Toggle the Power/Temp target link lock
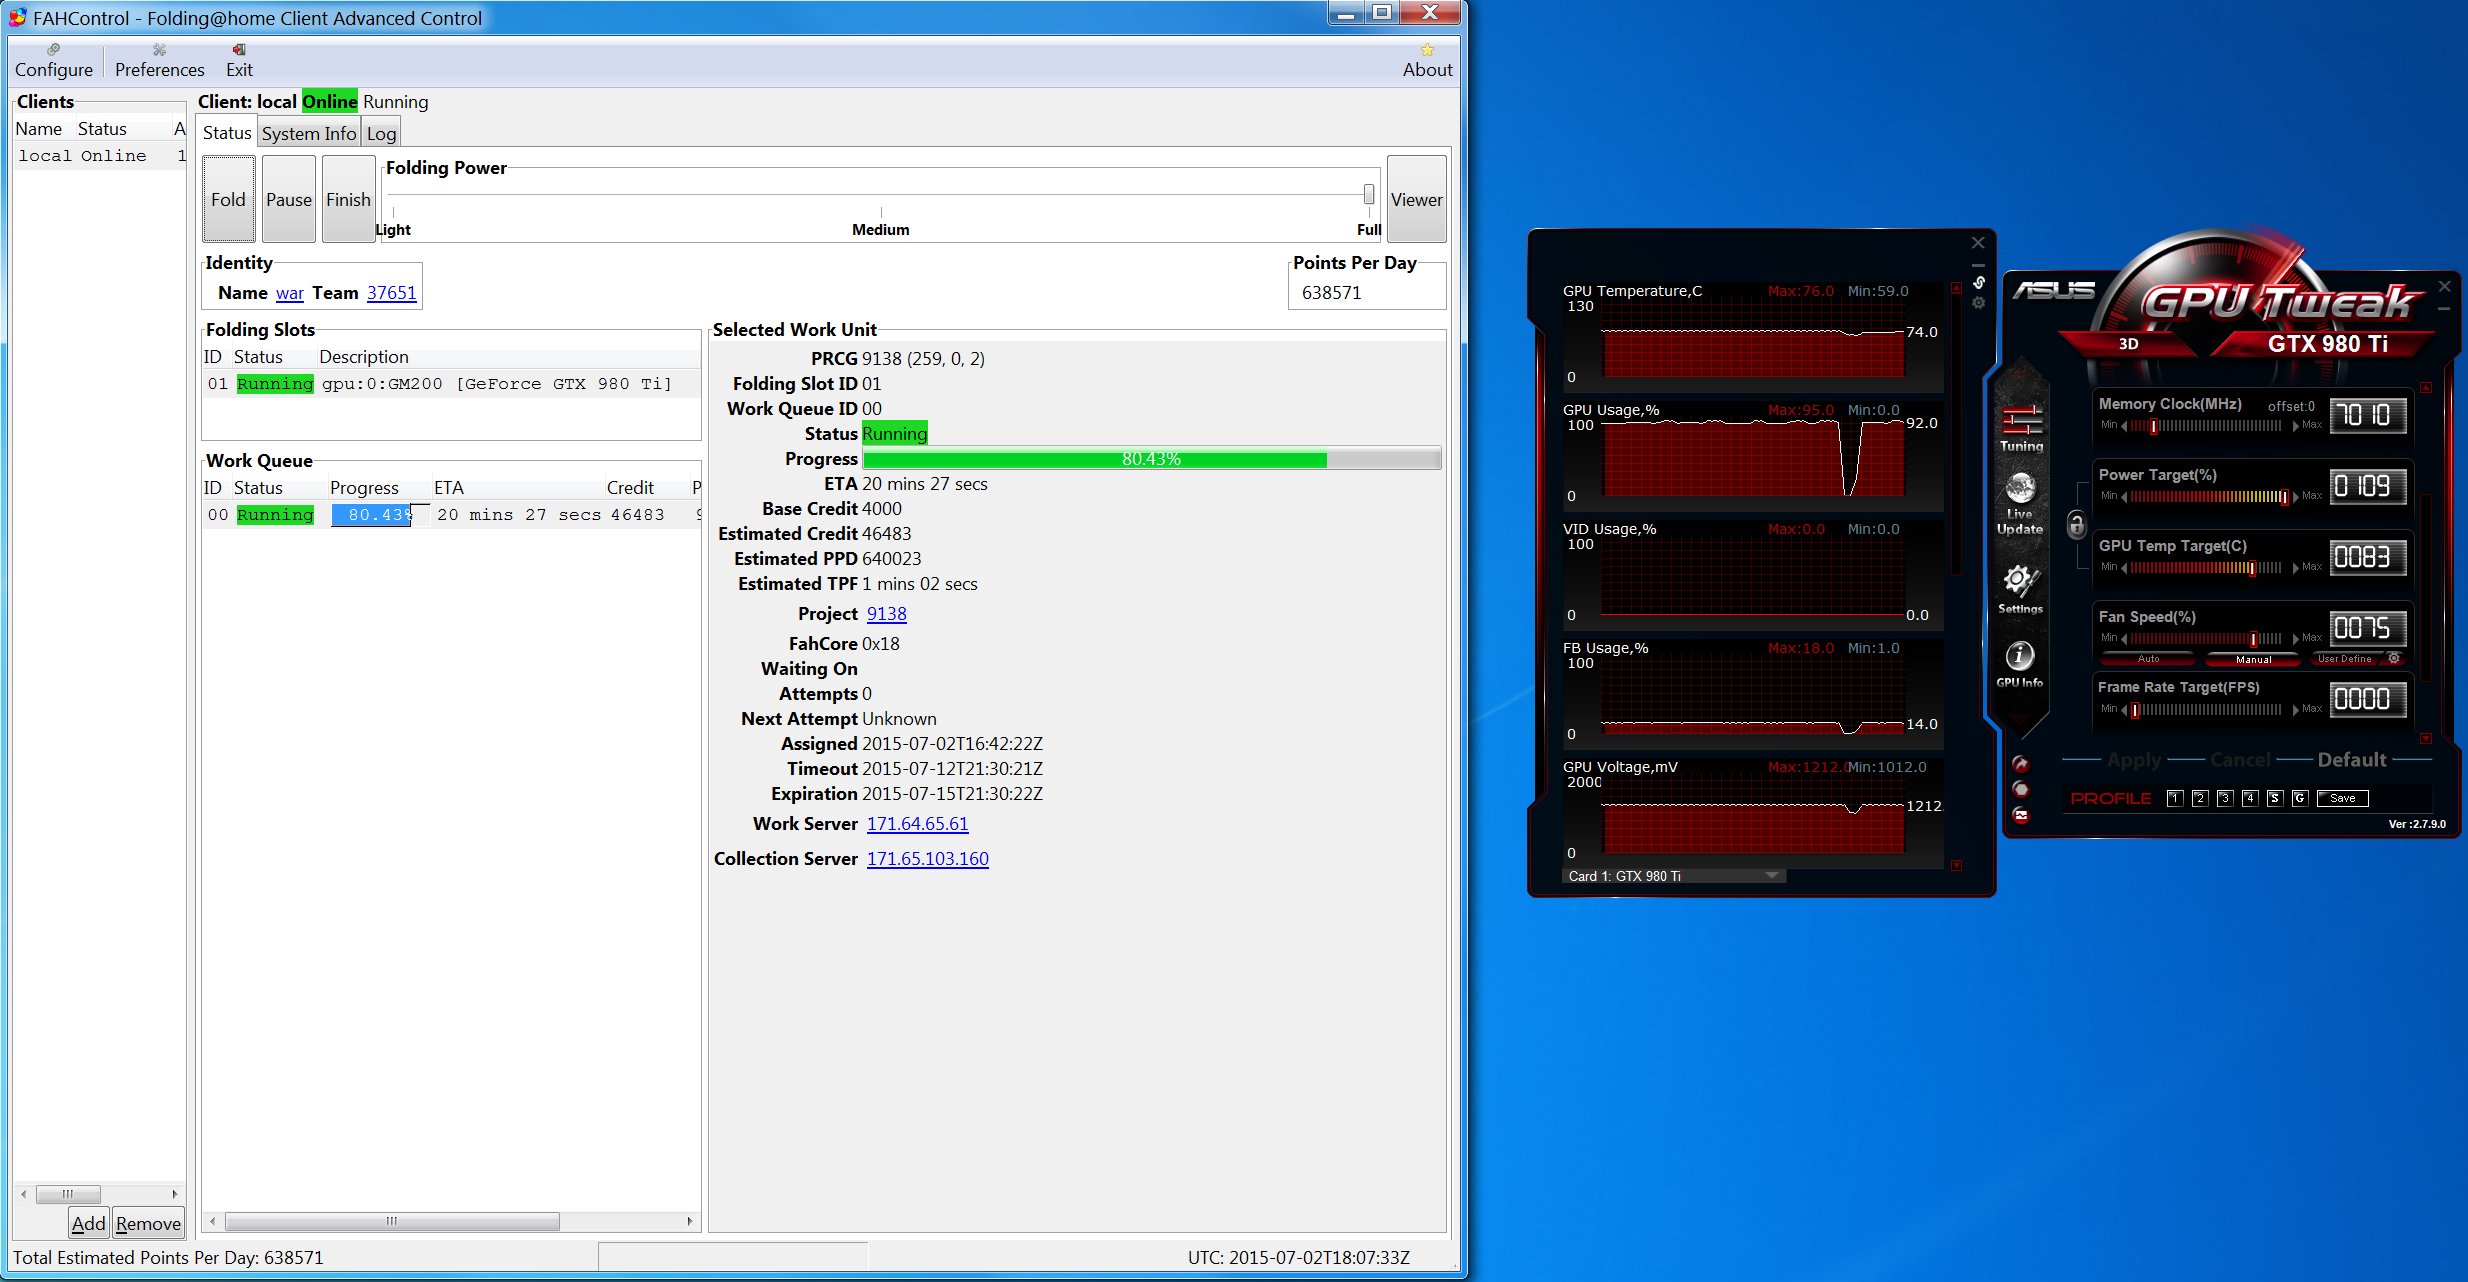The image size is (2468, 1282). (2077, 525)
